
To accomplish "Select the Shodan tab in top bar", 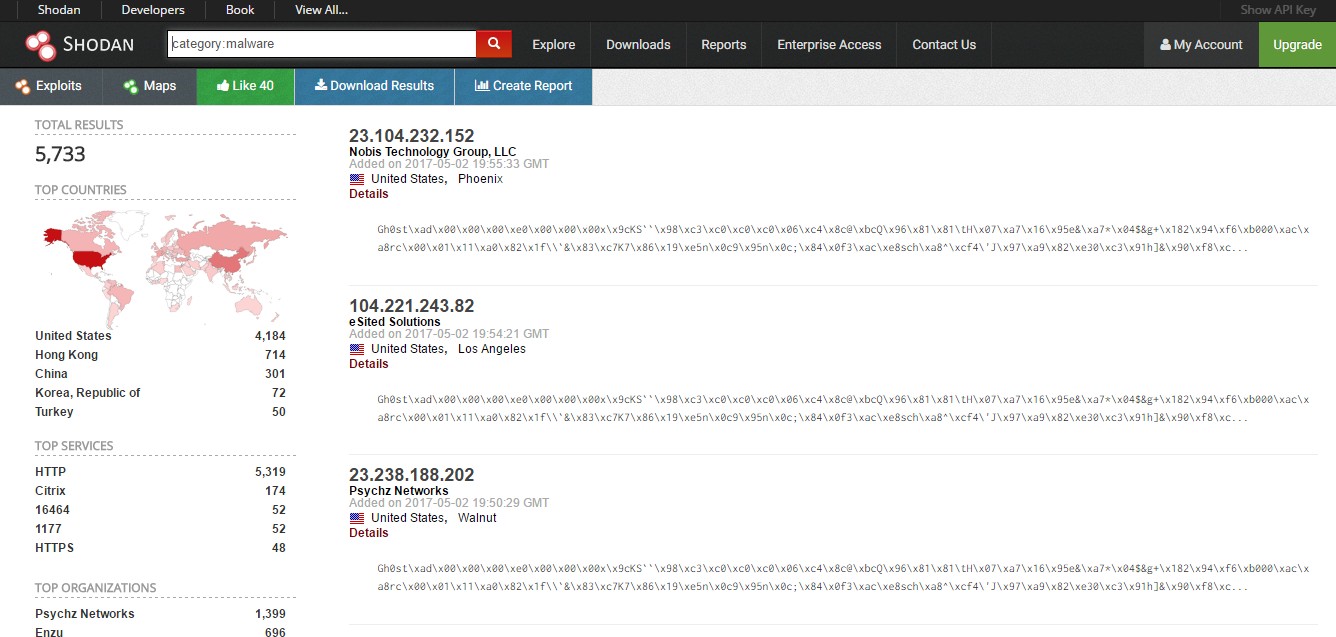I will (x=59, y=10).
